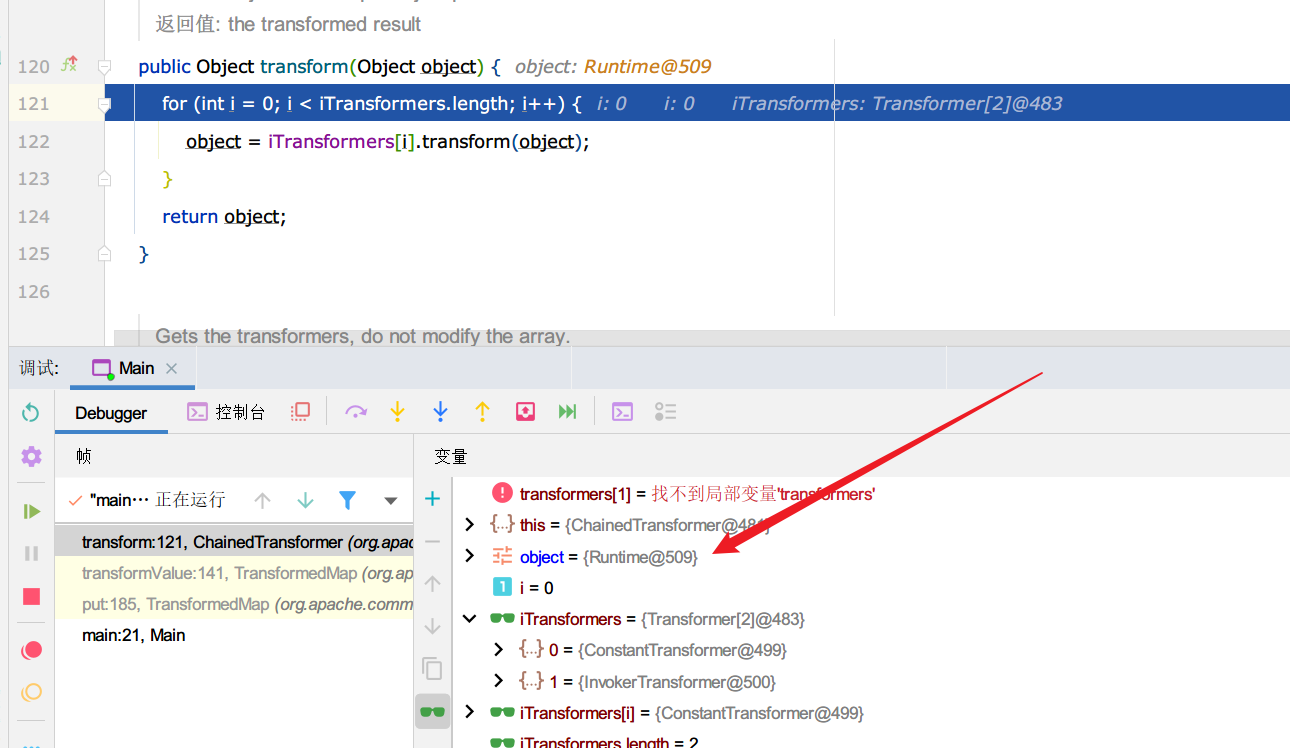This screenshot has height=748, width=1290.
Task: Click the blue Force Step Into arrow
Action: tap(440, 412)
